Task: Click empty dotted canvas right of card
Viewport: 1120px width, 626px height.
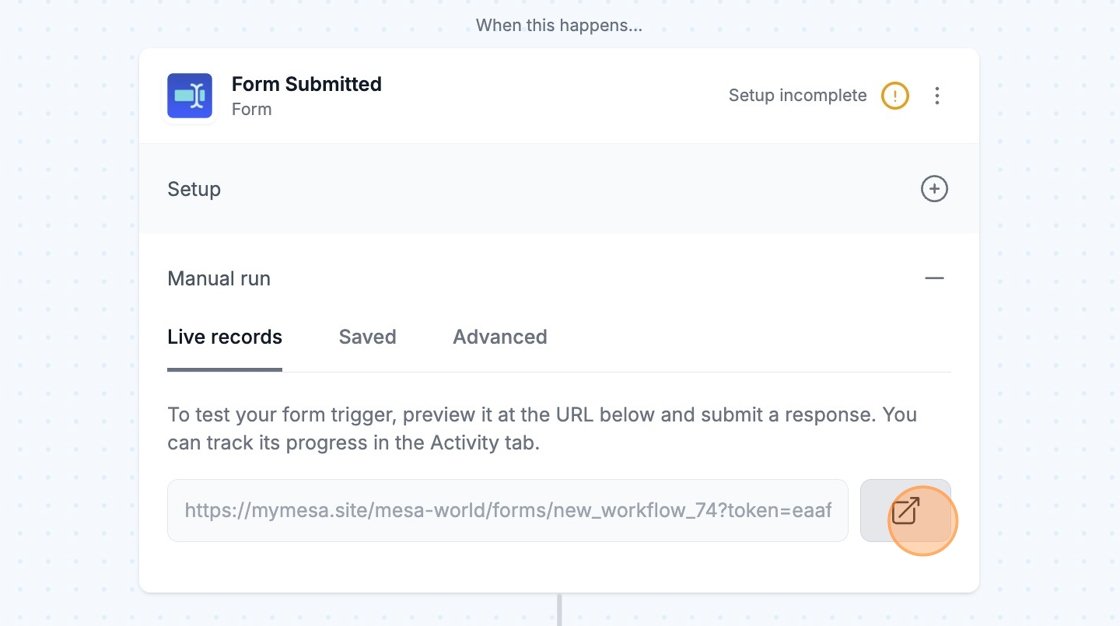Action: pos(1050,320)
